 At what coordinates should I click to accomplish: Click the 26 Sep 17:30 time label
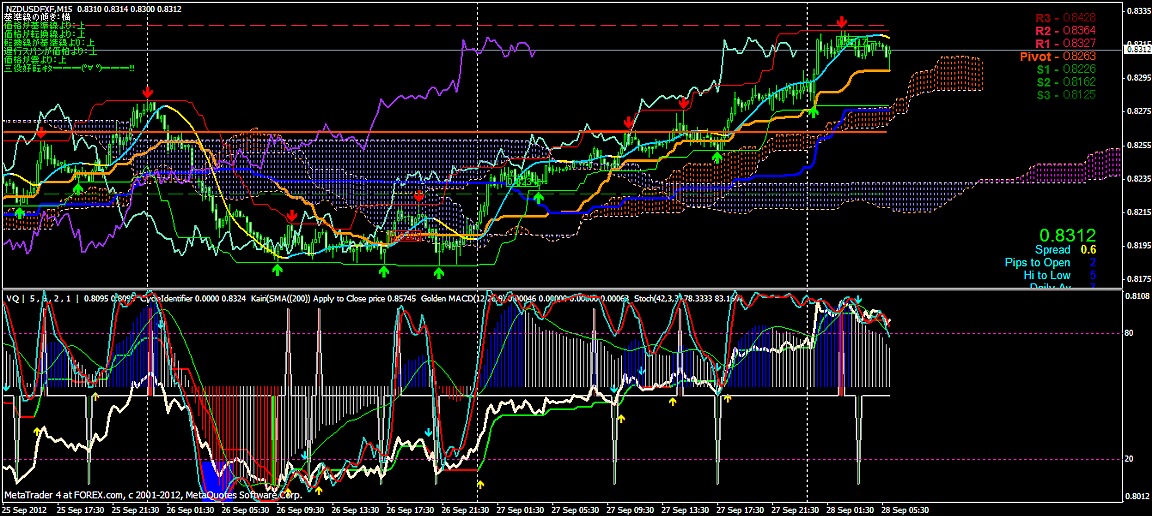tap(410, 509)
